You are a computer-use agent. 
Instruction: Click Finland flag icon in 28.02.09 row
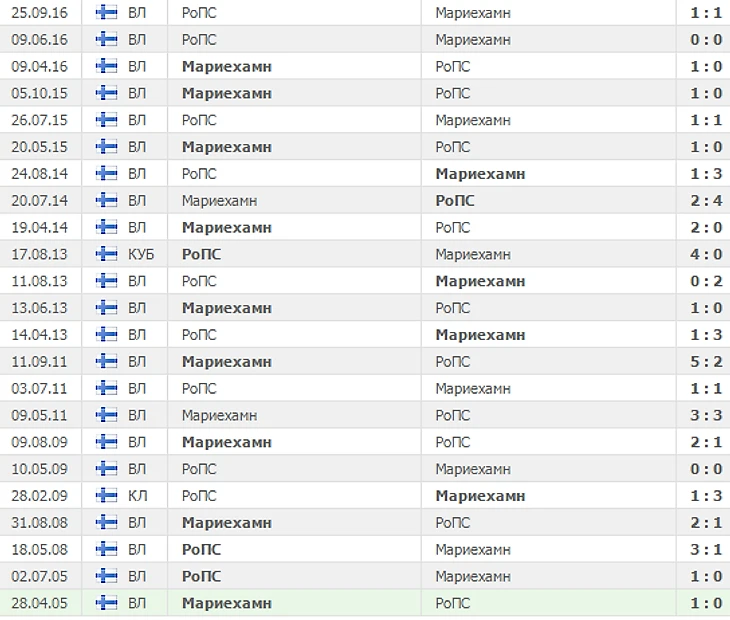click(x=106, y=496)
